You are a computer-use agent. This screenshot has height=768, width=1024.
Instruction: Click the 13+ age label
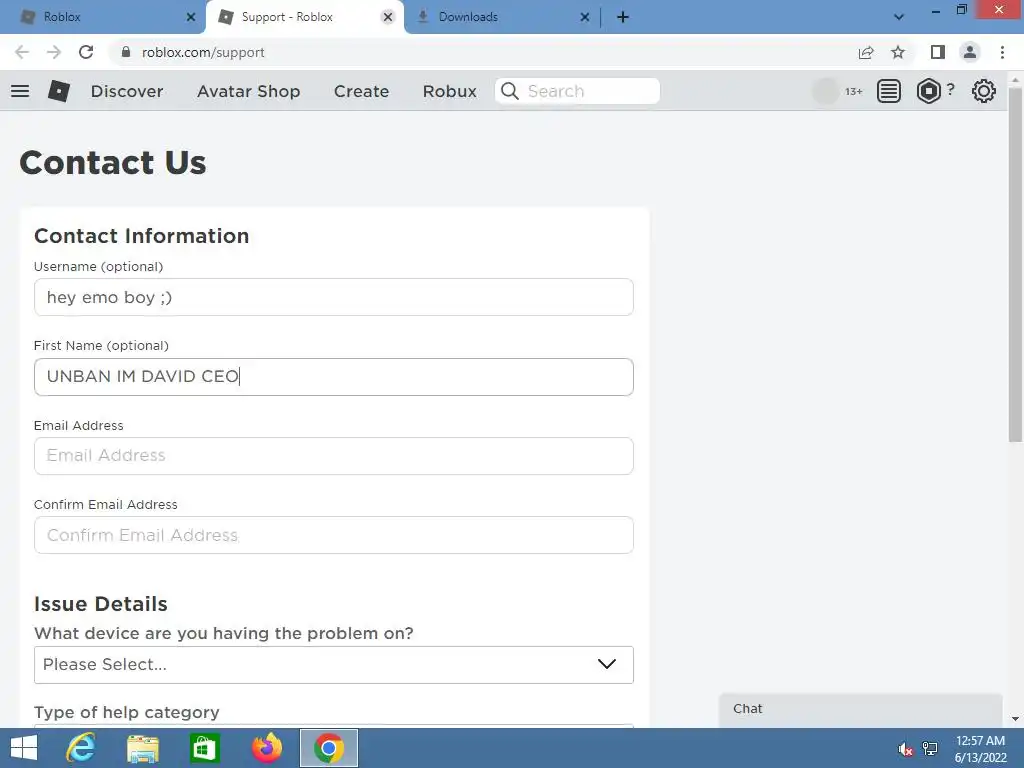(854, 91)
